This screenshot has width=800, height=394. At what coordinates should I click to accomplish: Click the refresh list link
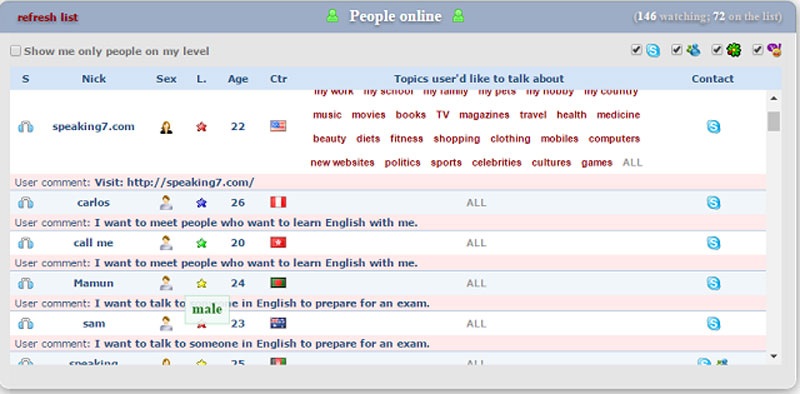click(x=47, y=17)
